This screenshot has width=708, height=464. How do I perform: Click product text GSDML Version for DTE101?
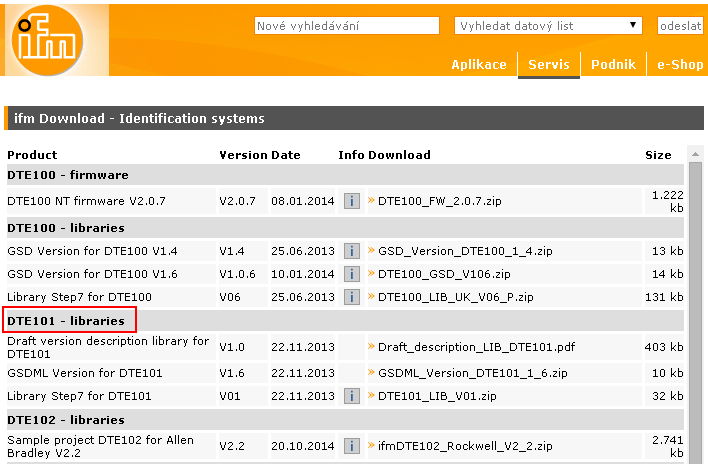84,373
